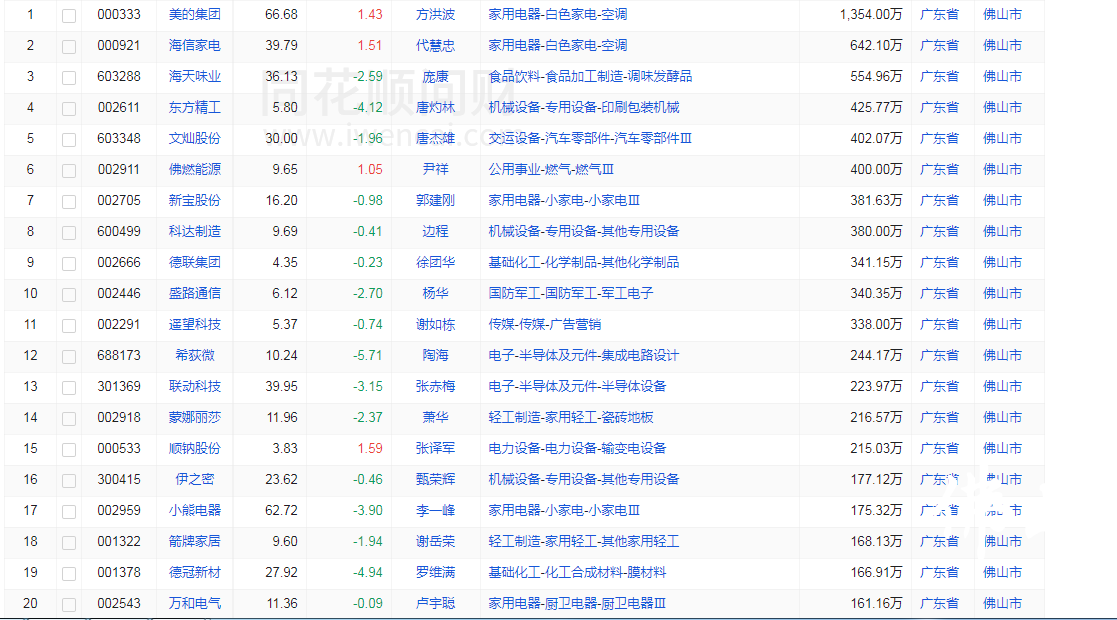
Task: Click stock name 德联集团
Action: tap(194, 262)
